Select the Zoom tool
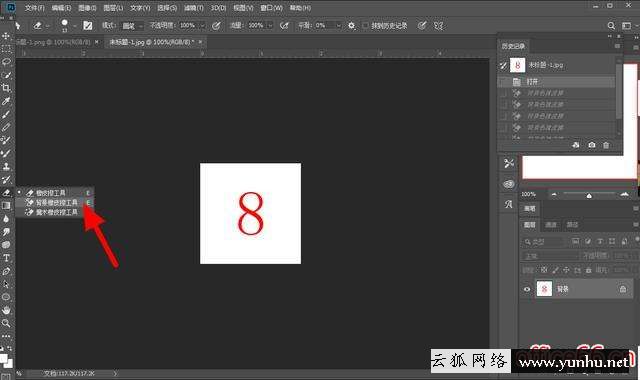The width and height of the screenshot is (640, 380). click(x=6, y=323)
